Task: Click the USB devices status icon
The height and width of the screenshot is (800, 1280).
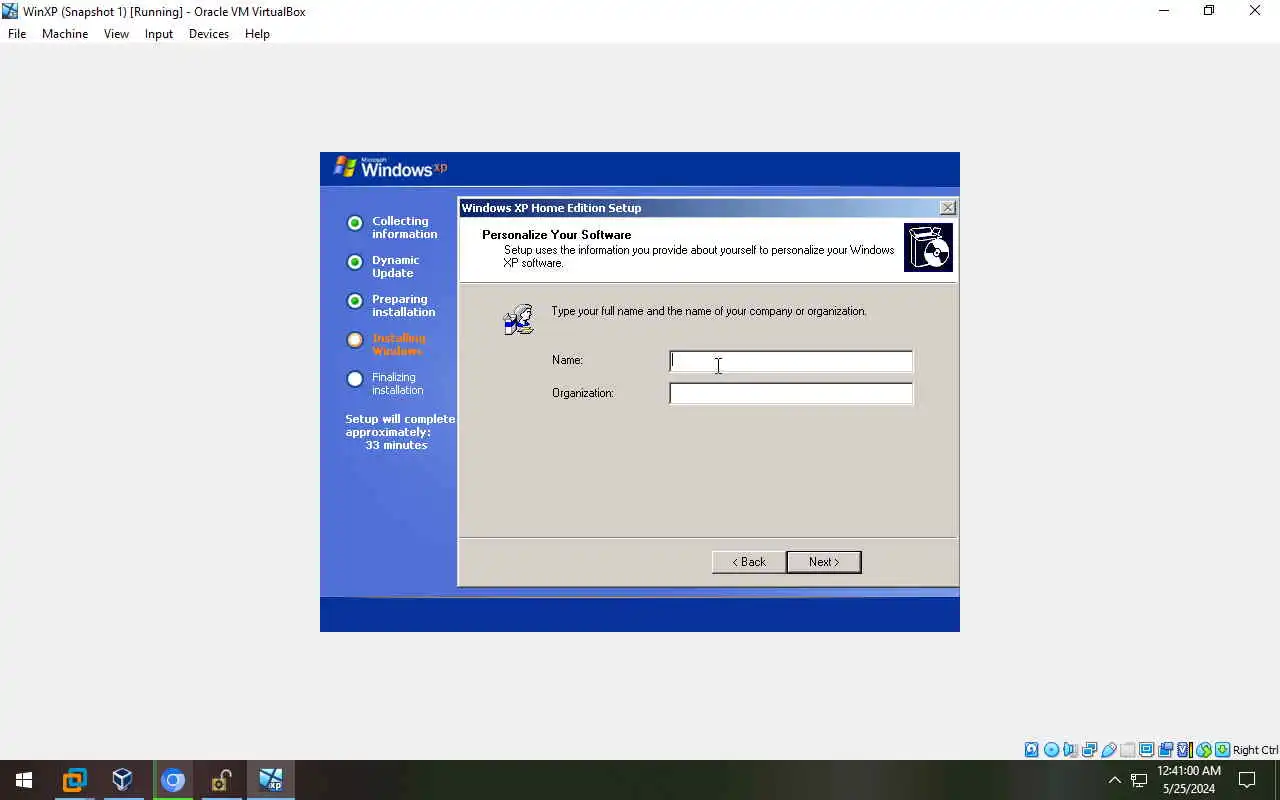Action: 1108,750
